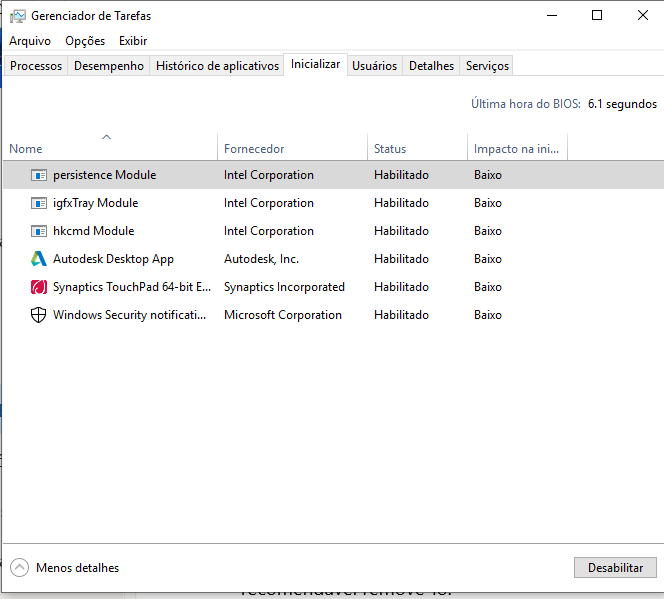Click Autodesk, Inc. vendor cell
664x599 pixels.
click(261, 259)
